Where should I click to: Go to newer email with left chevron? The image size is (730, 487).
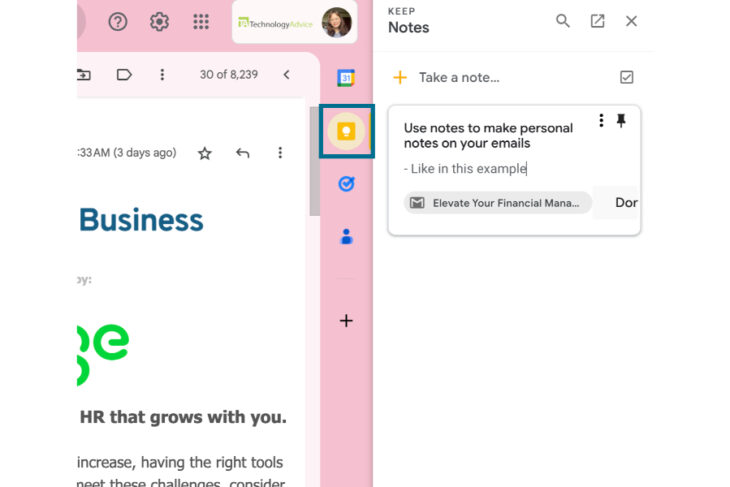point(287,74)
